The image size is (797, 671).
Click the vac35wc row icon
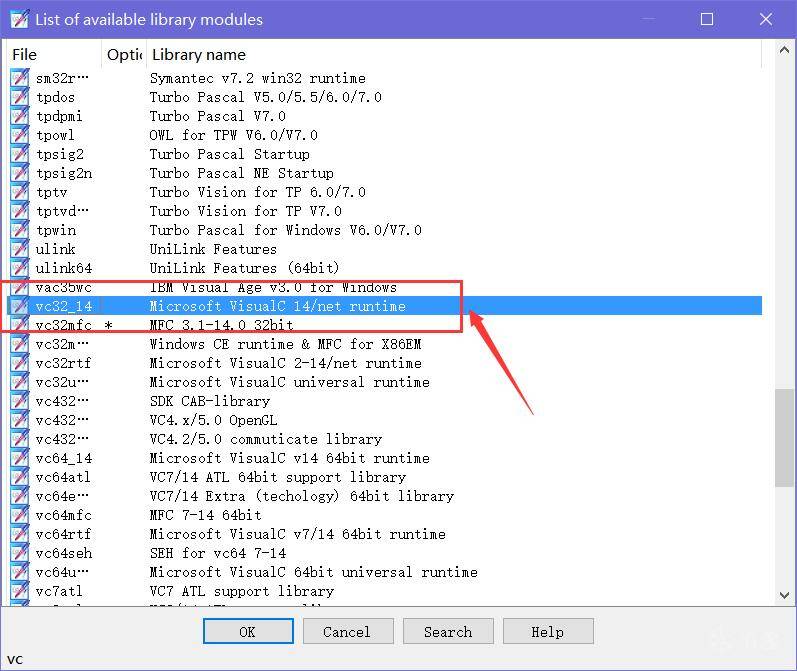click(19, 287)
